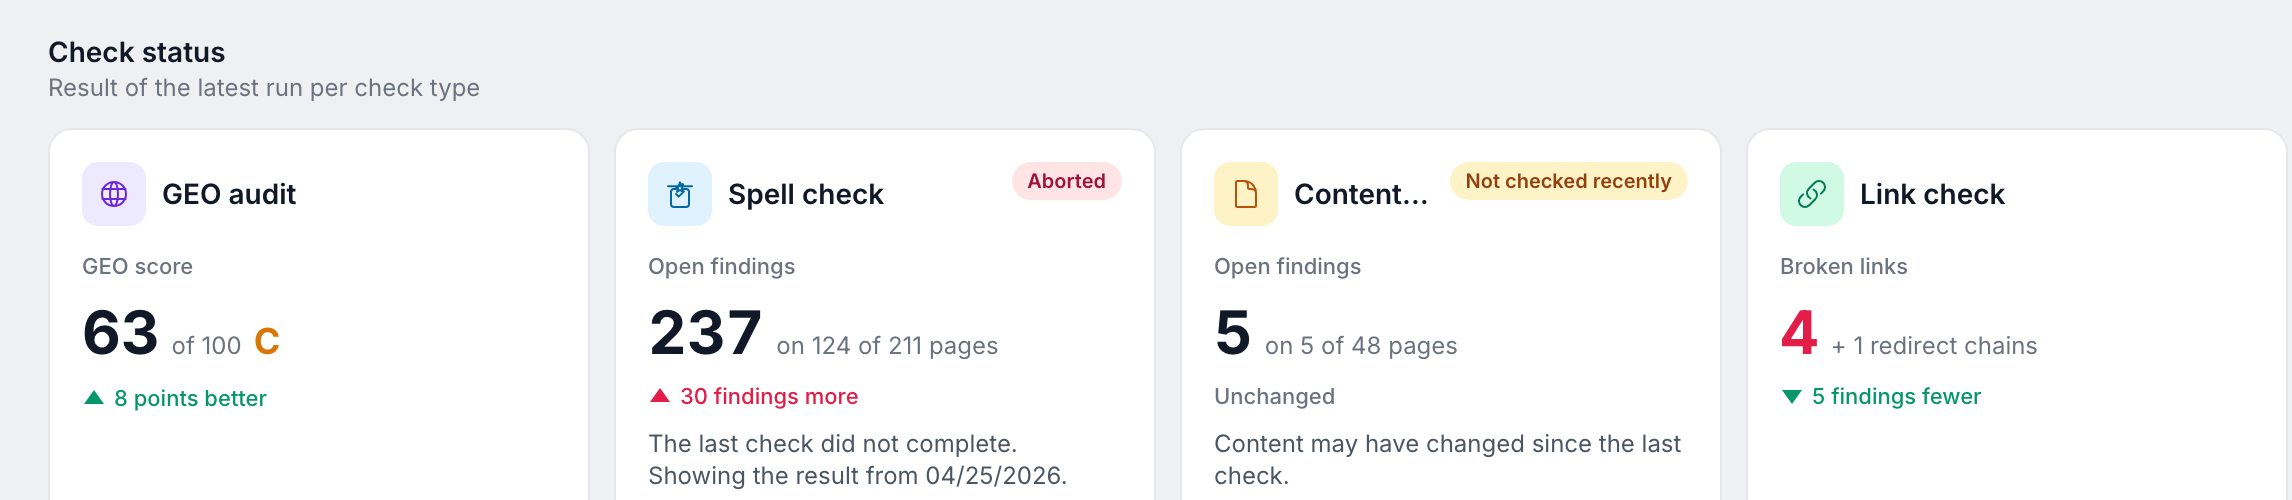Open the GEO audit card title
Image resolution: width=2292 pixels, height=500 pixels.
pyautogui.click(x=229, y=194)
